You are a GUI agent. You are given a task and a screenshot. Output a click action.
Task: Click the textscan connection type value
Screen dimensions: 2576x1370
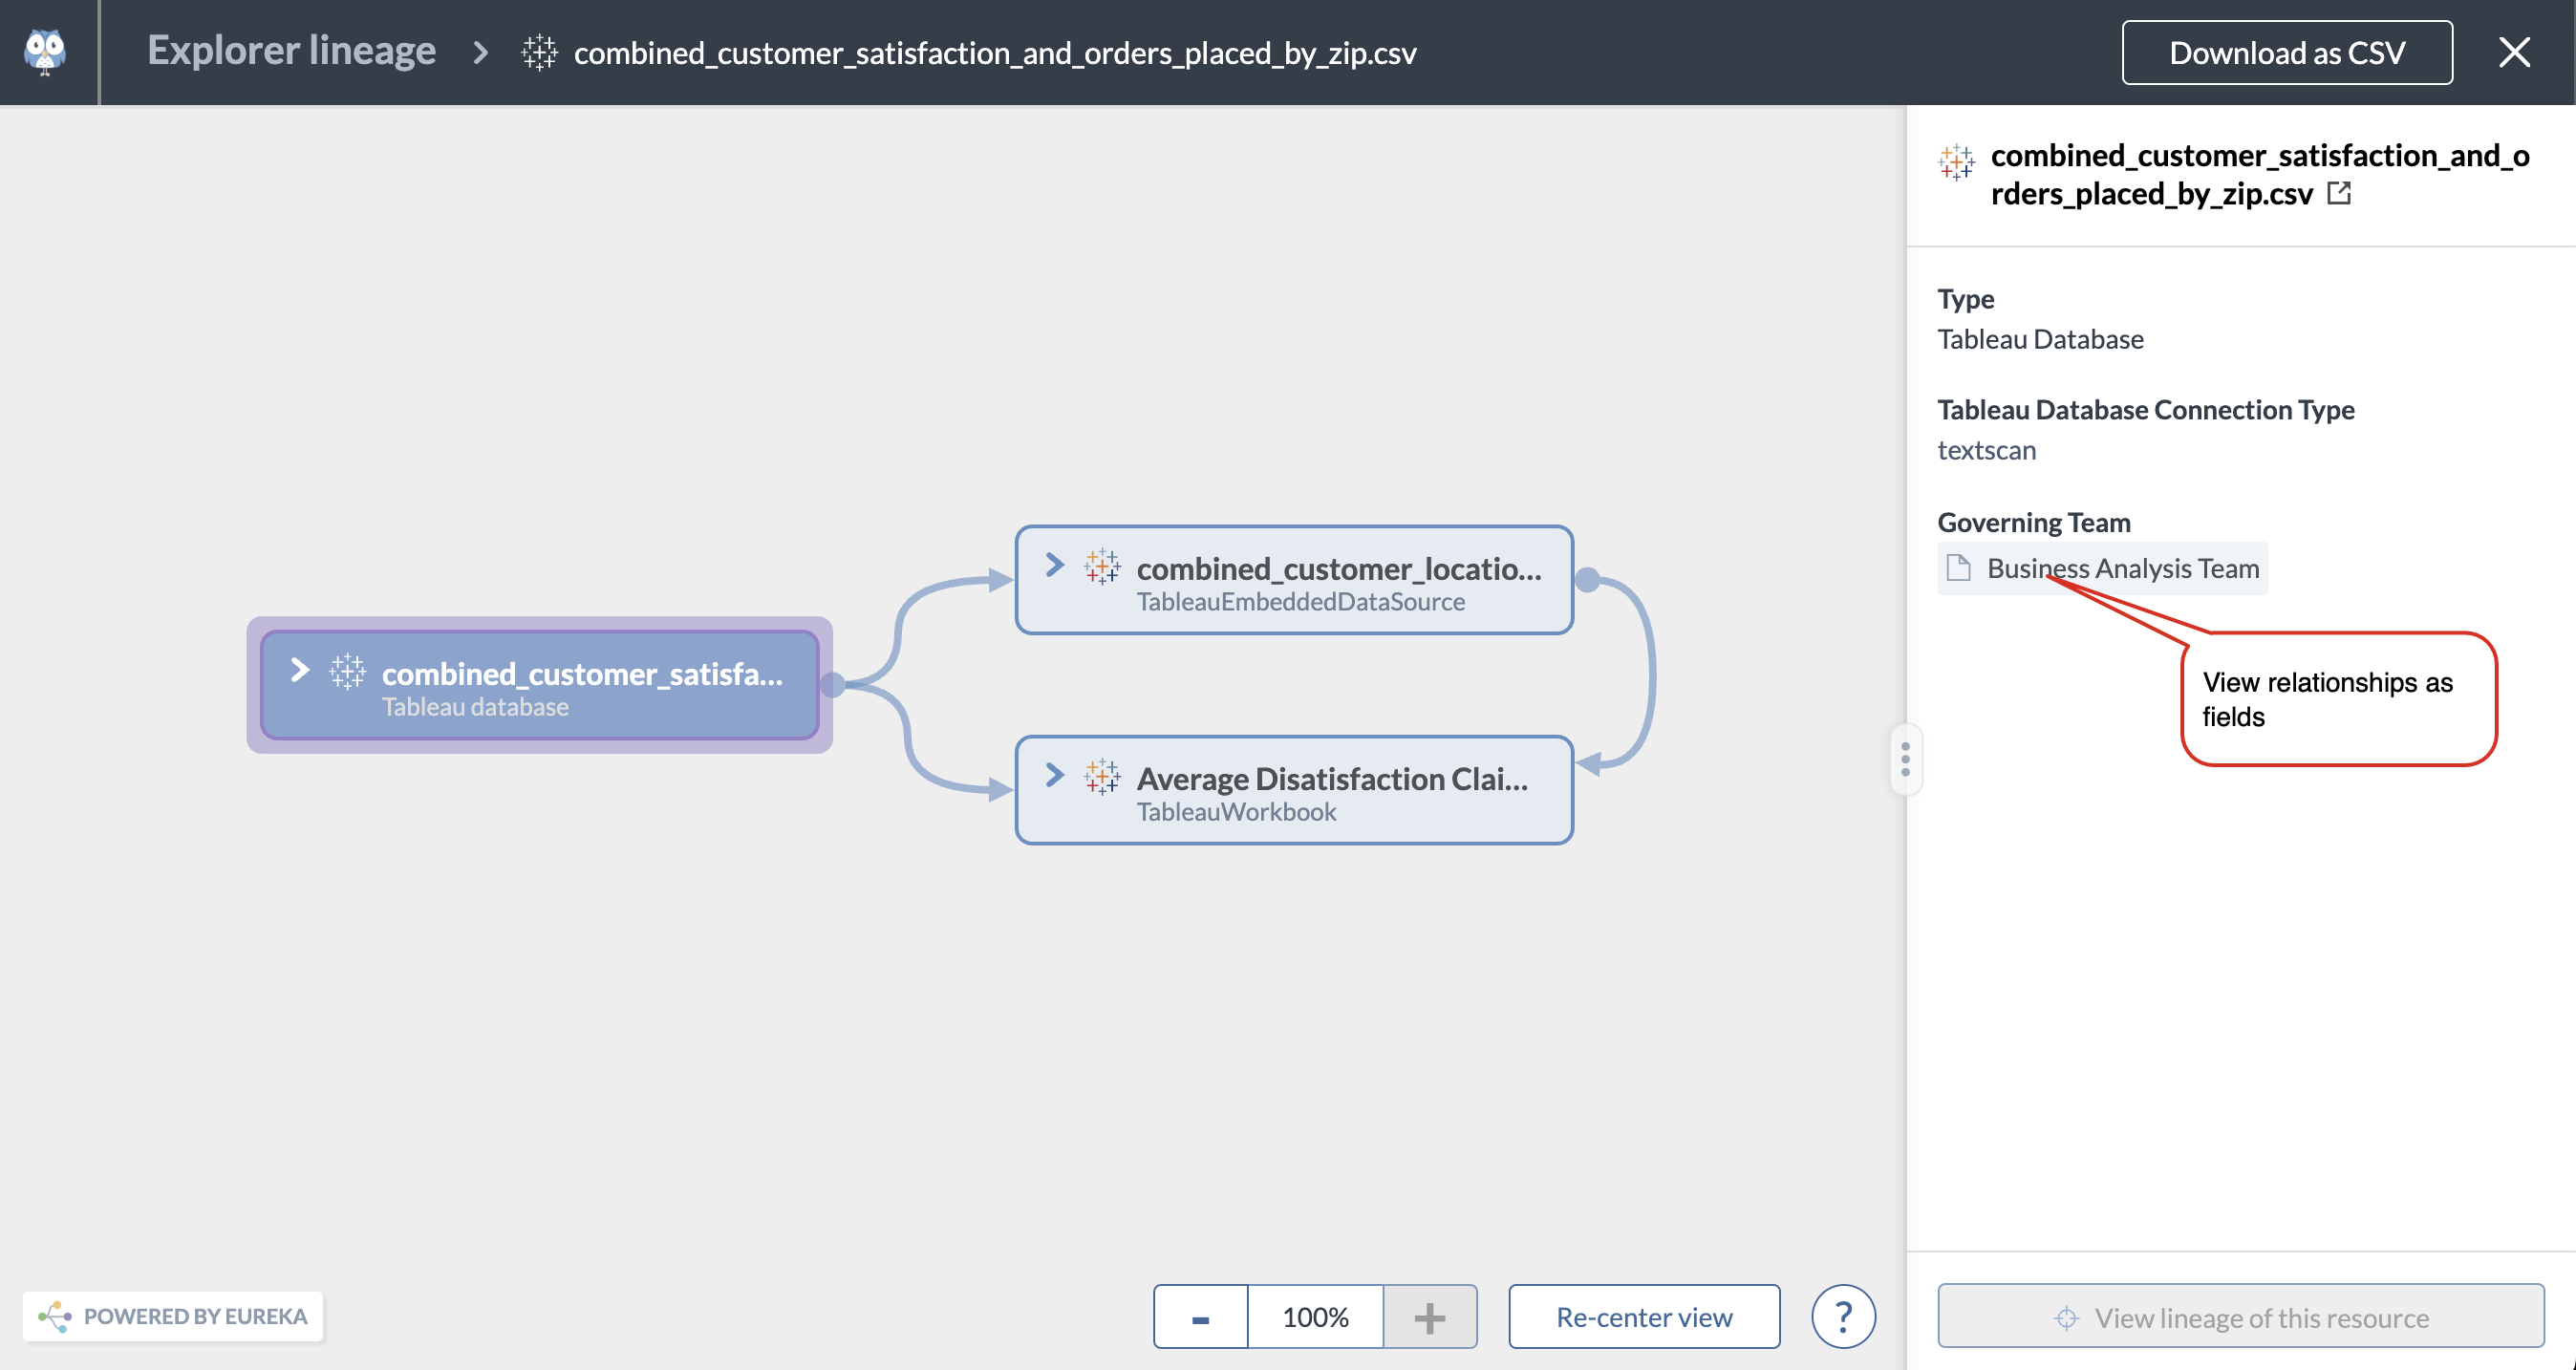(1986, 450)
